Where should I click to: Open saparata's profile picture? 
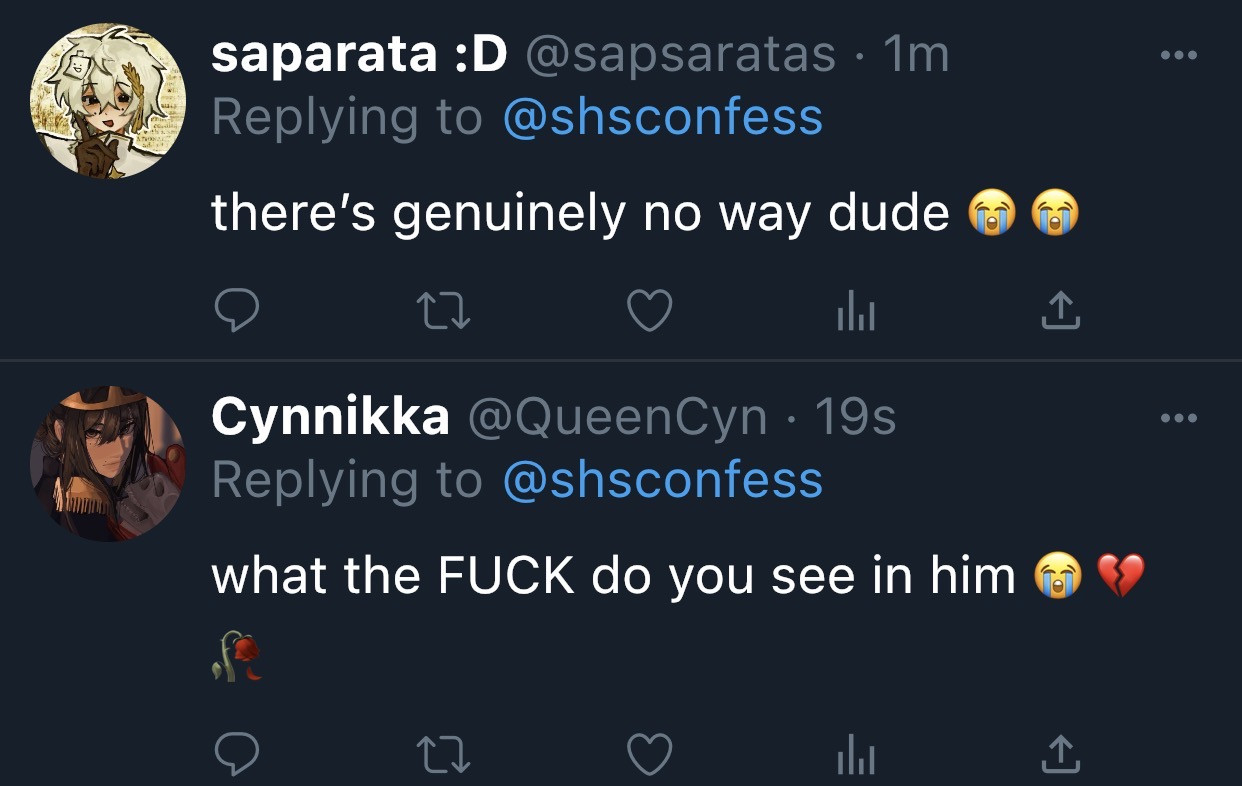pos(108,102)
